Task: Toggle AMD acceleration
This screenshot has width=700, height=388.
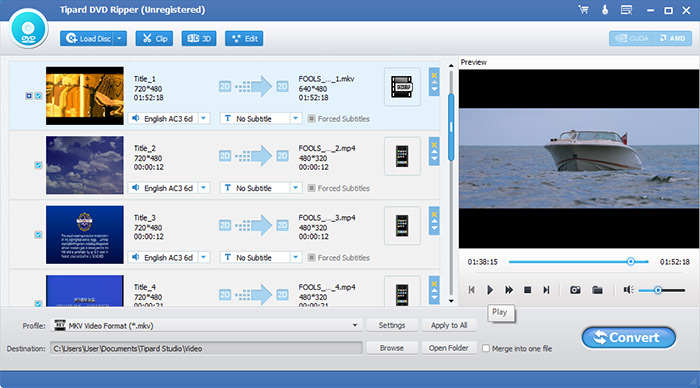Action: (672, 38)
